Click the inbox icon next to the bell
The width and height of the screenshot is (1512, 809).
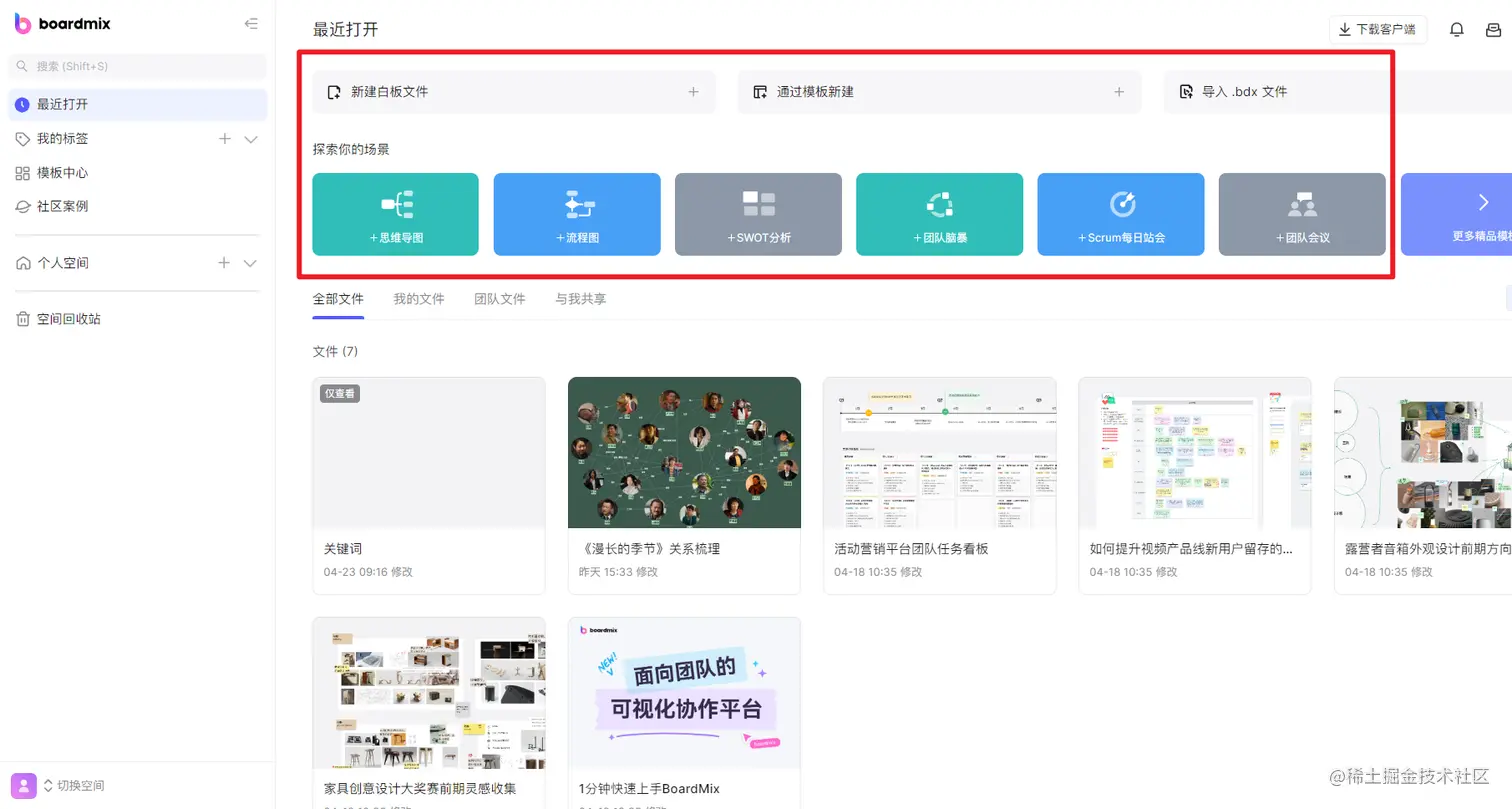click(1494, 30)
